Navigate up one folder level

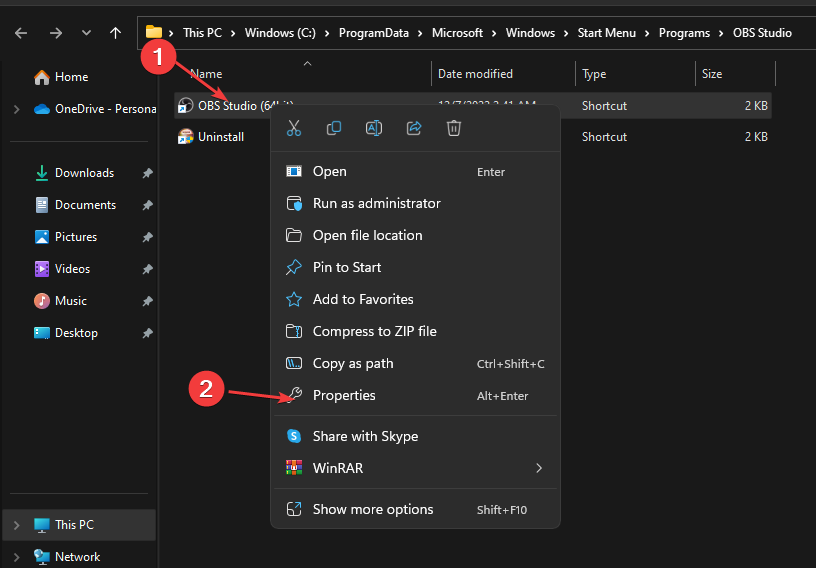[x=115, y=33]
